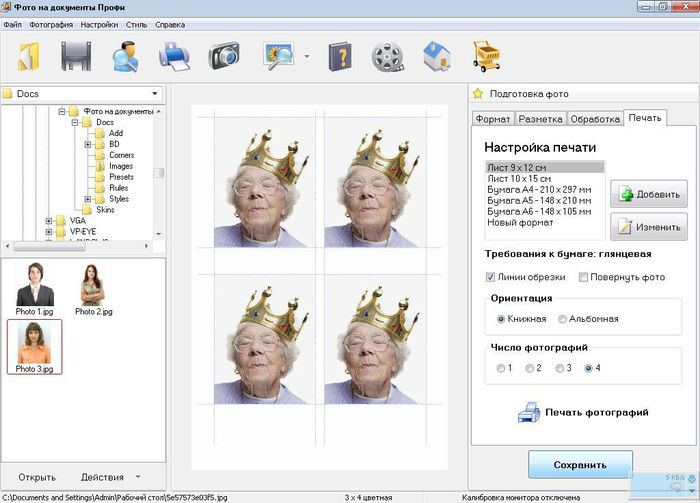This screenshot has height=503, width=700.
Task: Expand the VP-EYE folder node
Action: (x=49, y=232)
